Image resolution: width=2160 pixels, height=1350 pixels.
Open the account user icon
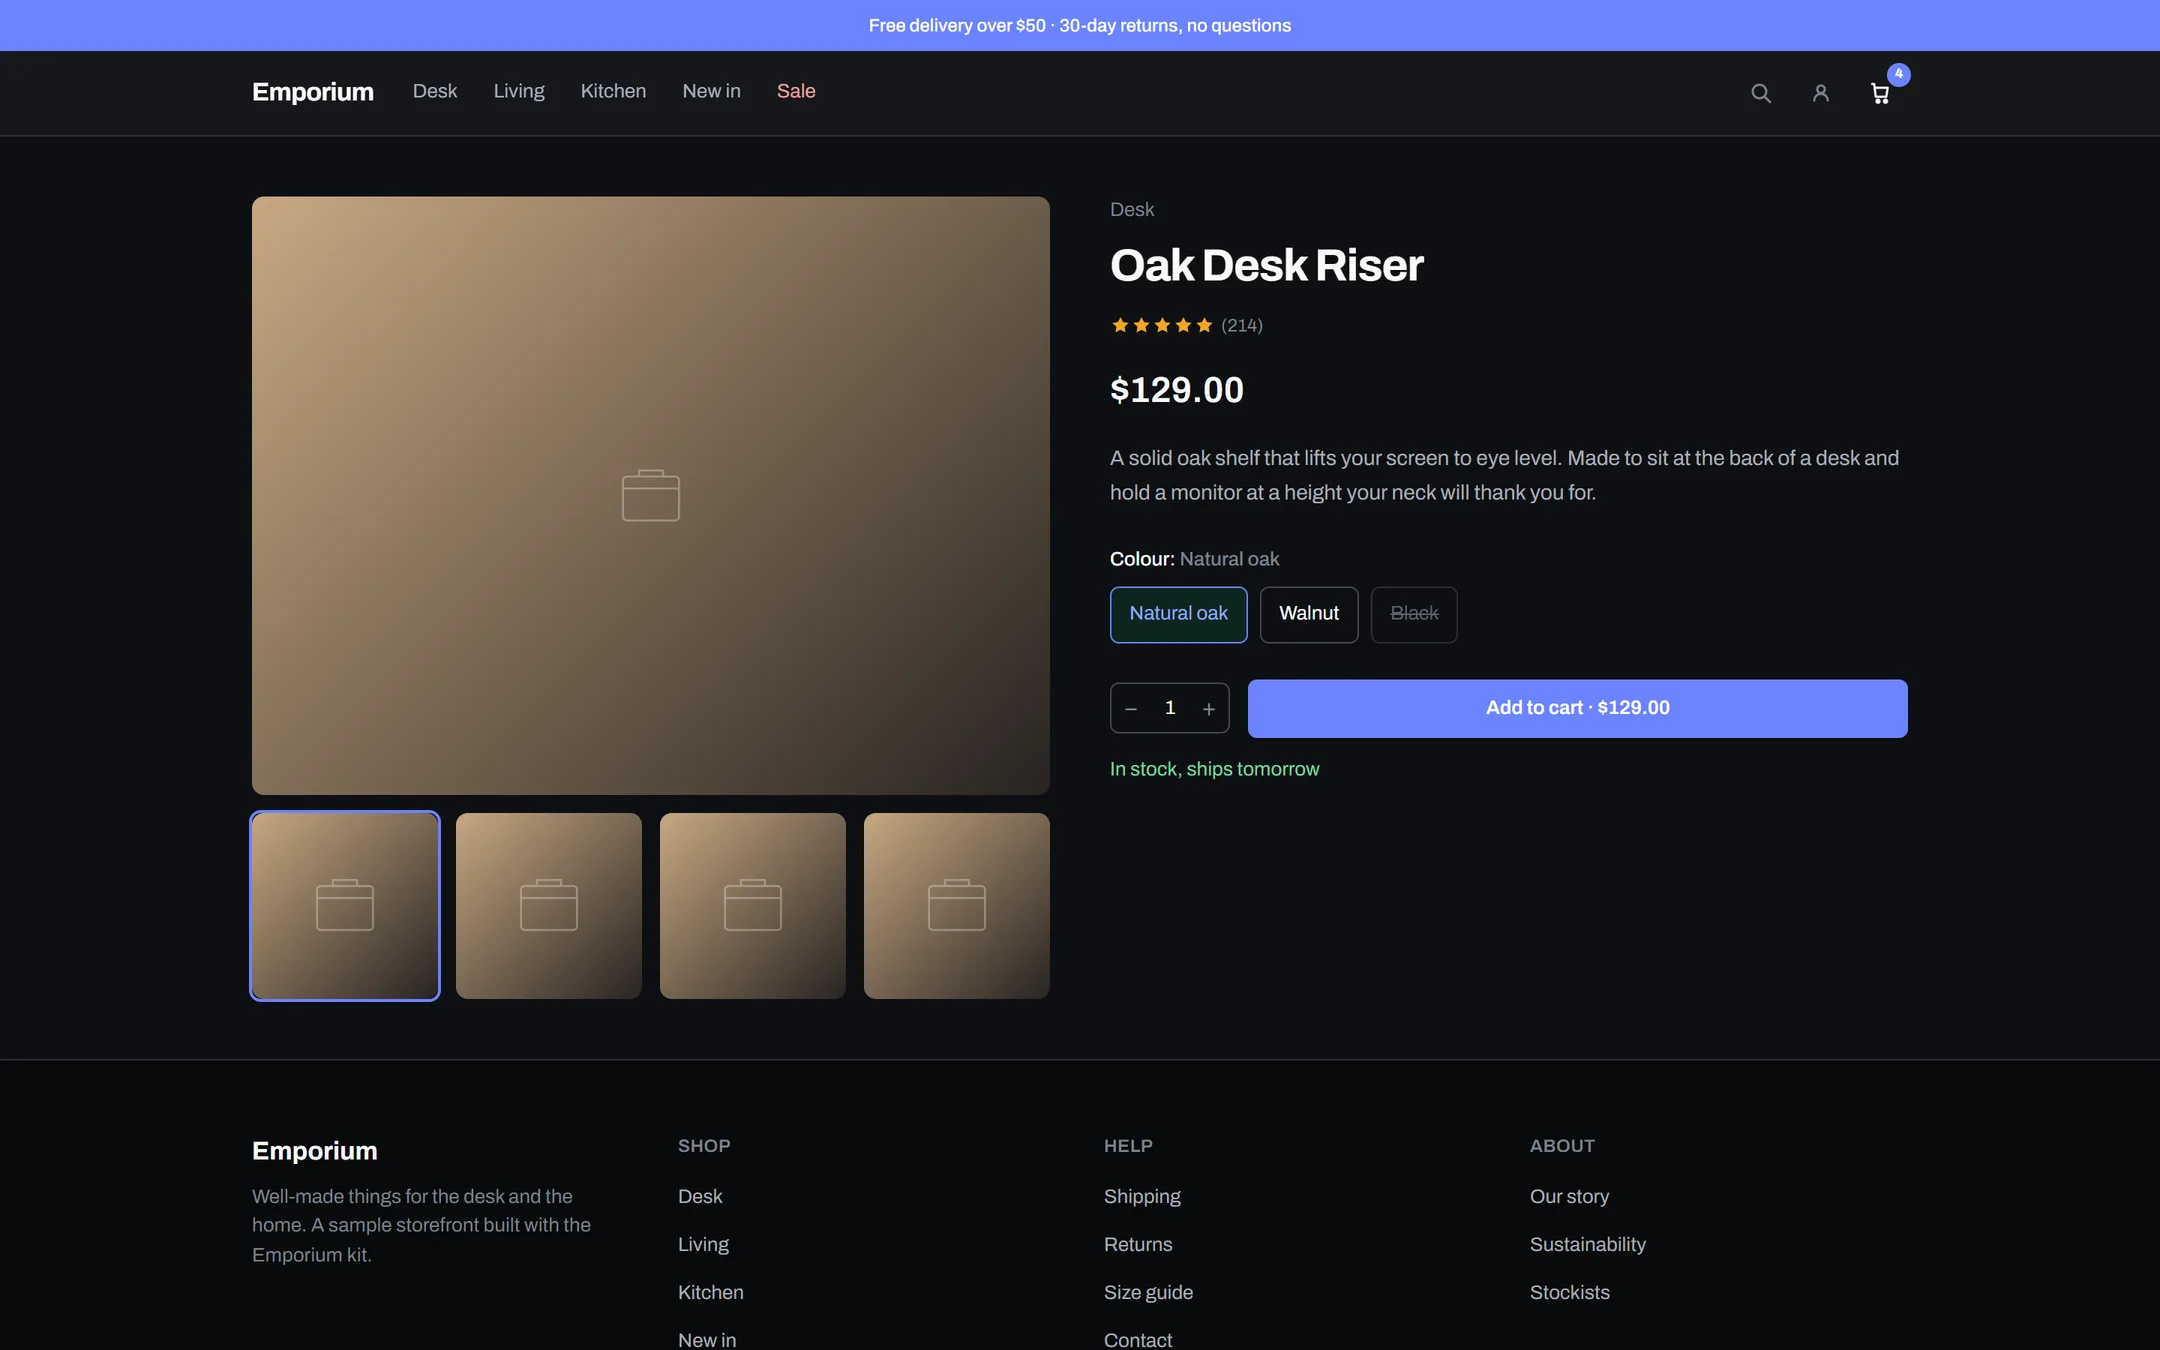[x=1821, y=93]
